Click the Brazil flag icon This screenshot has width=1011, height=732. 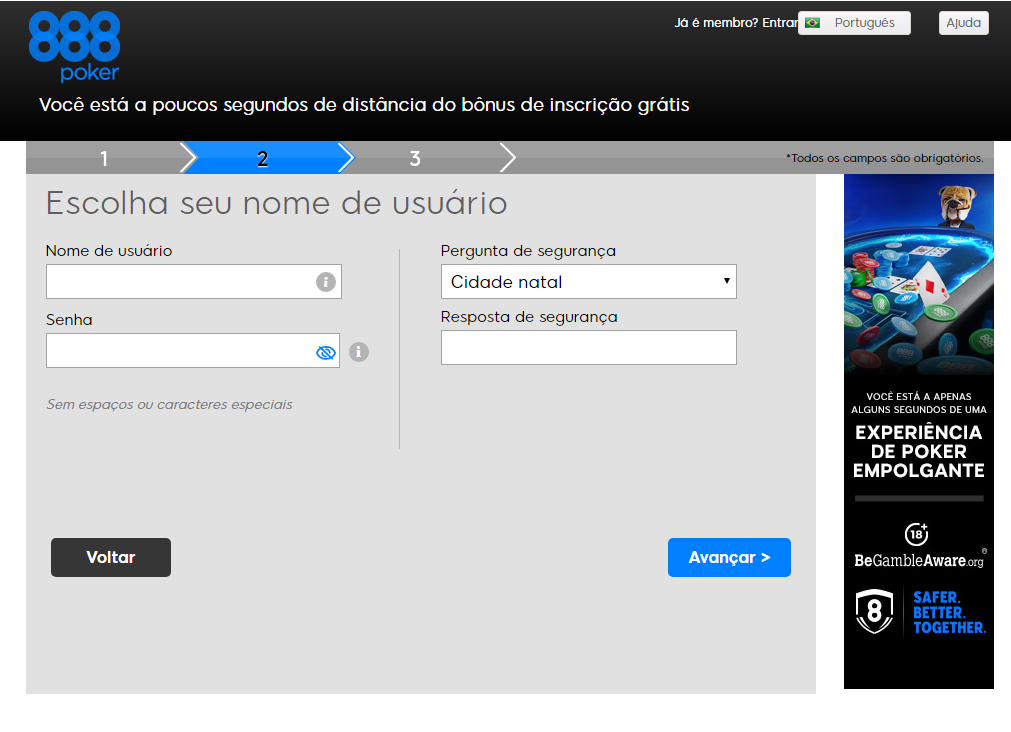tap(812, 23)
